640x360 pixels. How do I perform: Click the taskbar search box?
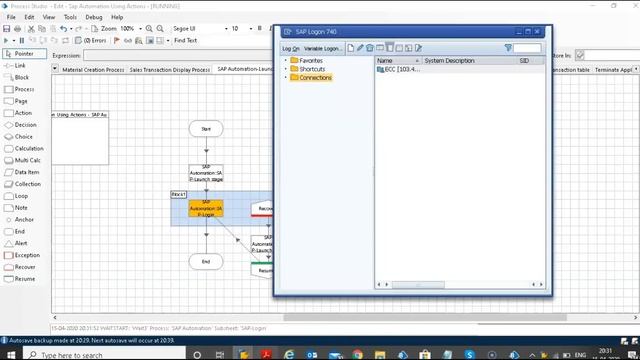pos(104,354)
